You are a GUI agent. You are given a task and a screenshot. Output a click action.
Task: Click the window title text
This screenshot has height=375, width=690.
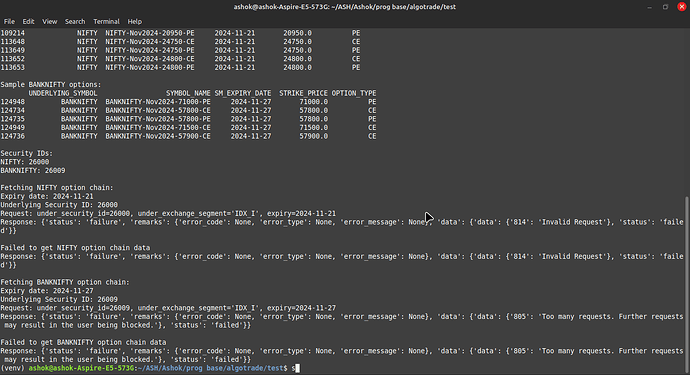345,7
